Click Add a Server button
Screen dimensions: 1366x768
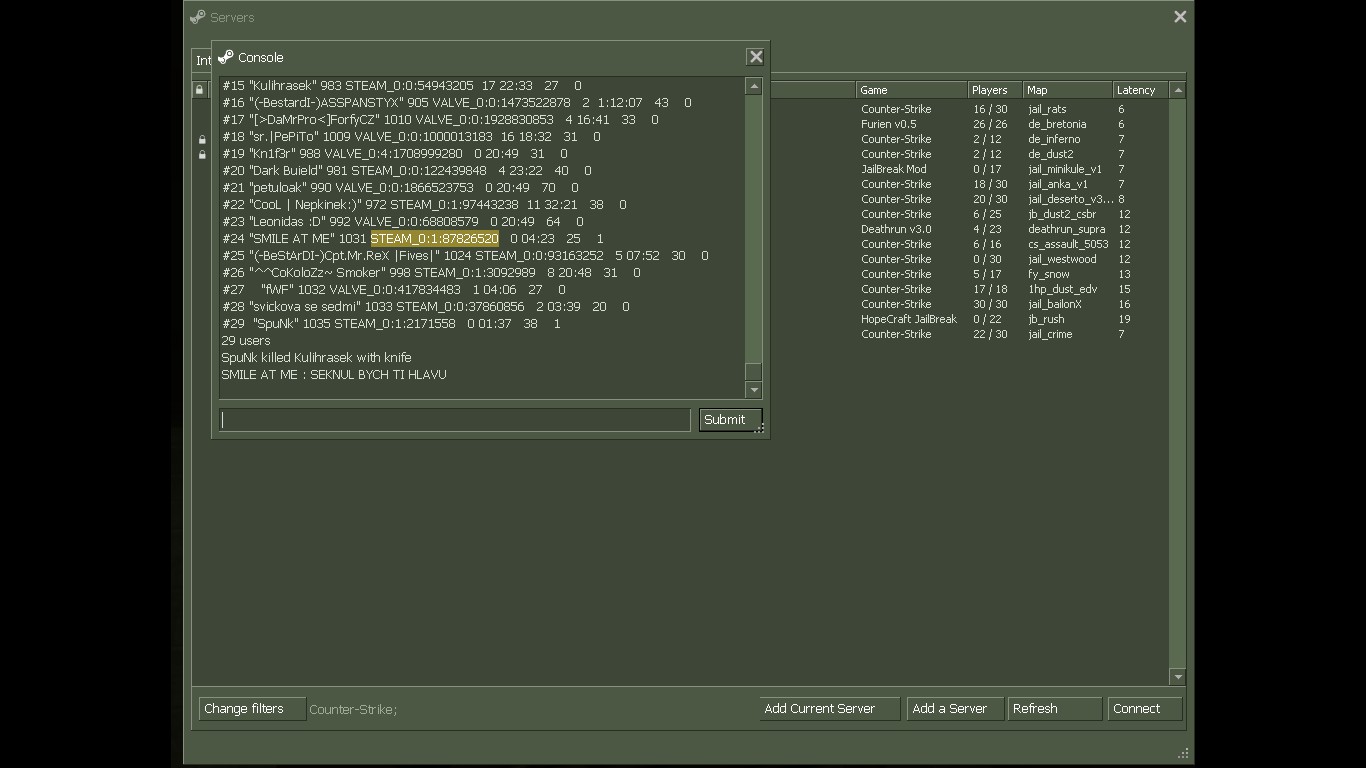[955, 709]
